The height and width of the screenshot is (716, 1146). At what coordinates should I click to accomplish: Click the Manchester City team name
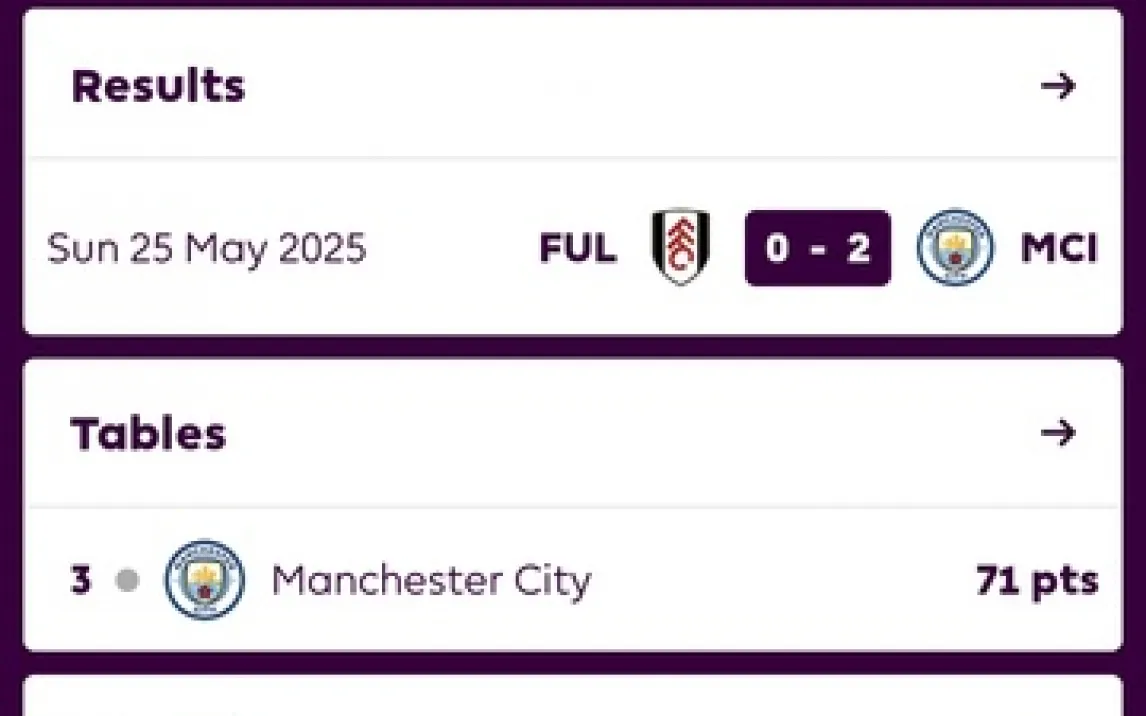pyautogui.click(x=431, y=580)
